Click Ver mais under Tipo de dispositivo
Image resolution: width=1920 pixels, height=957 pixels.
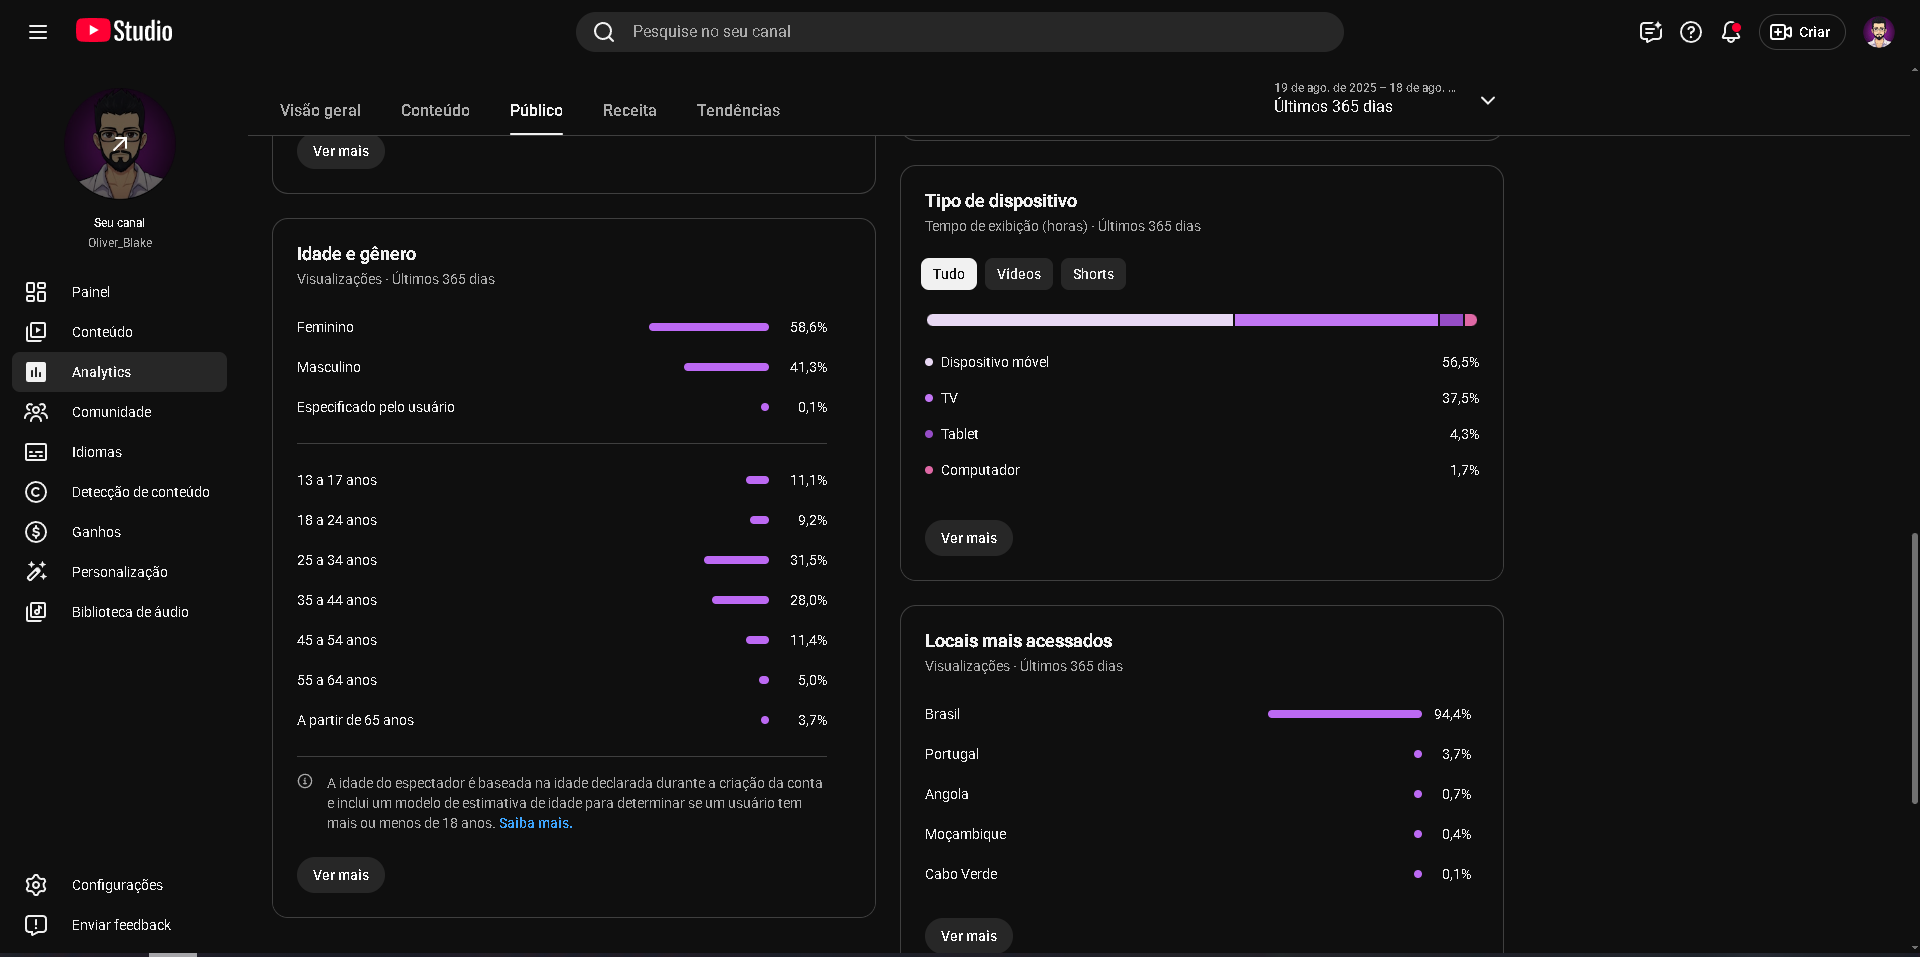[968, 538]
